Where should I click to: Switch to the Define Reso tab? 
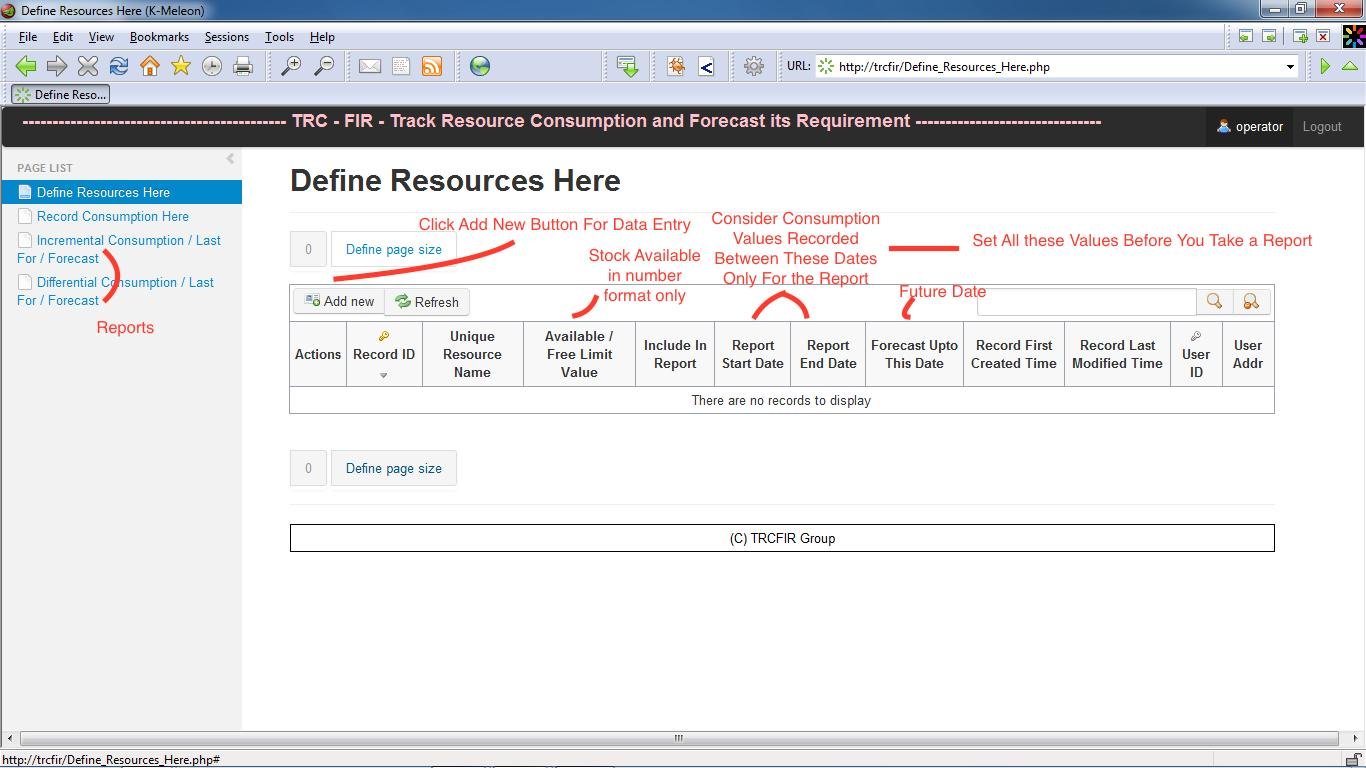pyautogui.click(x=60, y=94)
